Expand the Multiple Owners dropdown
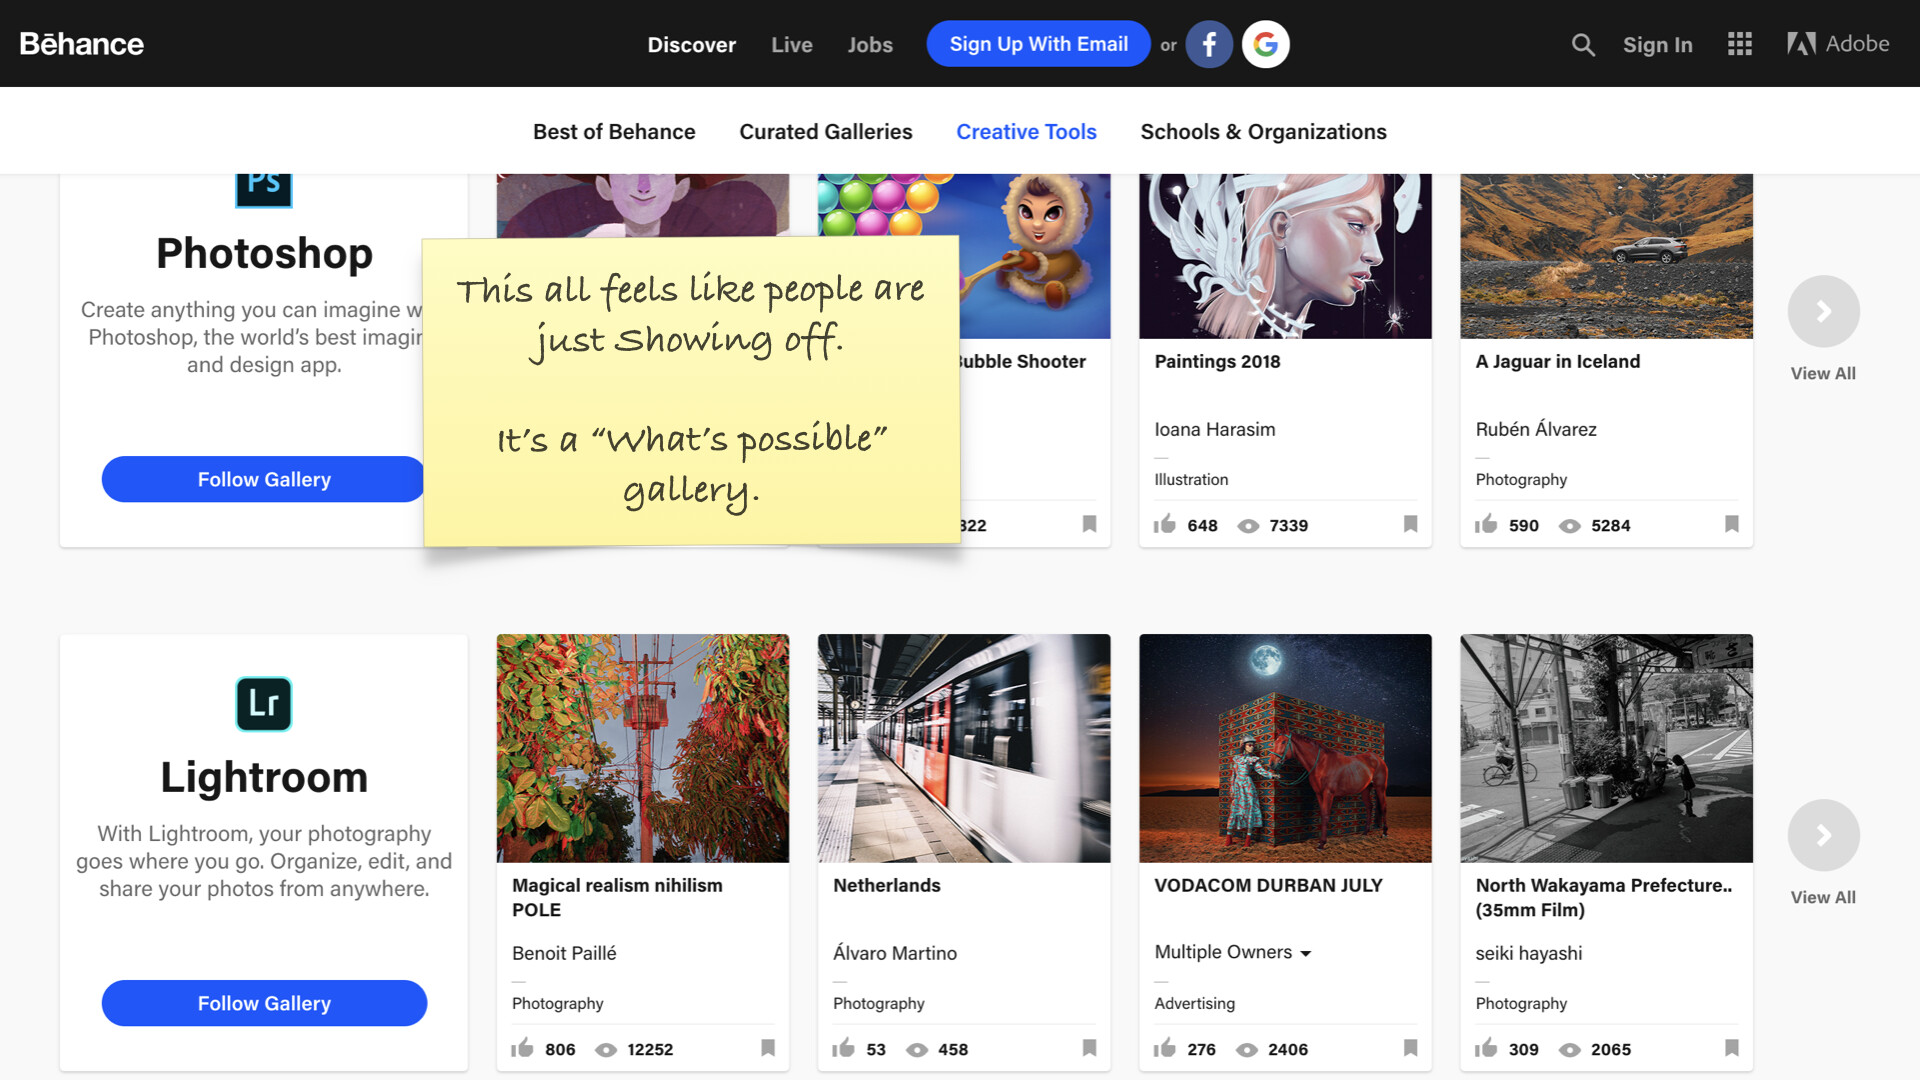 (x=1304, y=953)
